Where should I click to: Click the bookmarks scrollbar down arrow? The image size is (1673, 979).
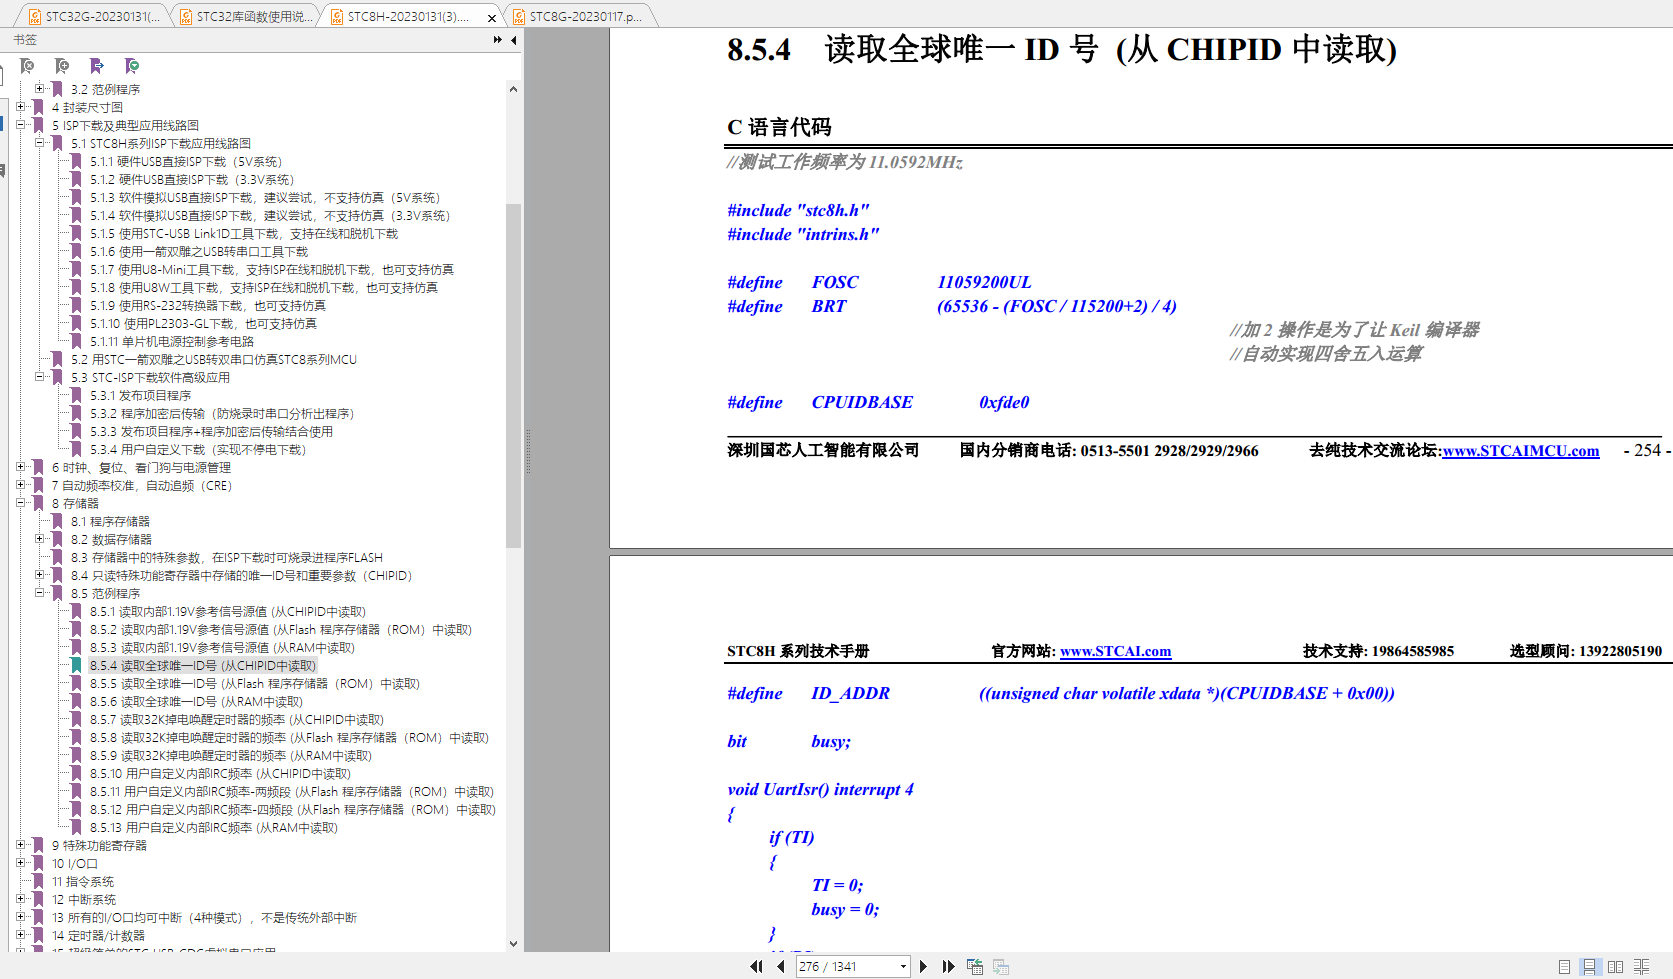[513, 943]
